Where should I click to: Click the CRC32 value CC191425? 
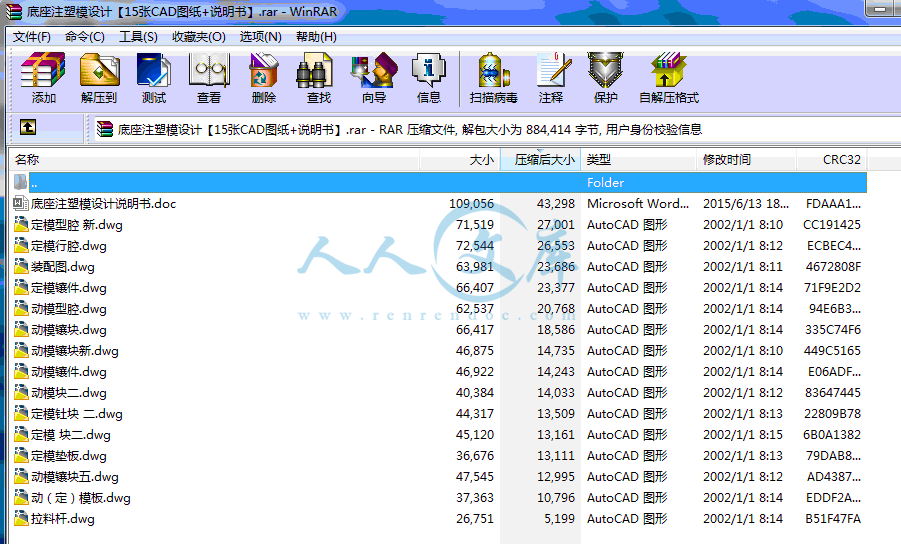(x=831, y=225)
